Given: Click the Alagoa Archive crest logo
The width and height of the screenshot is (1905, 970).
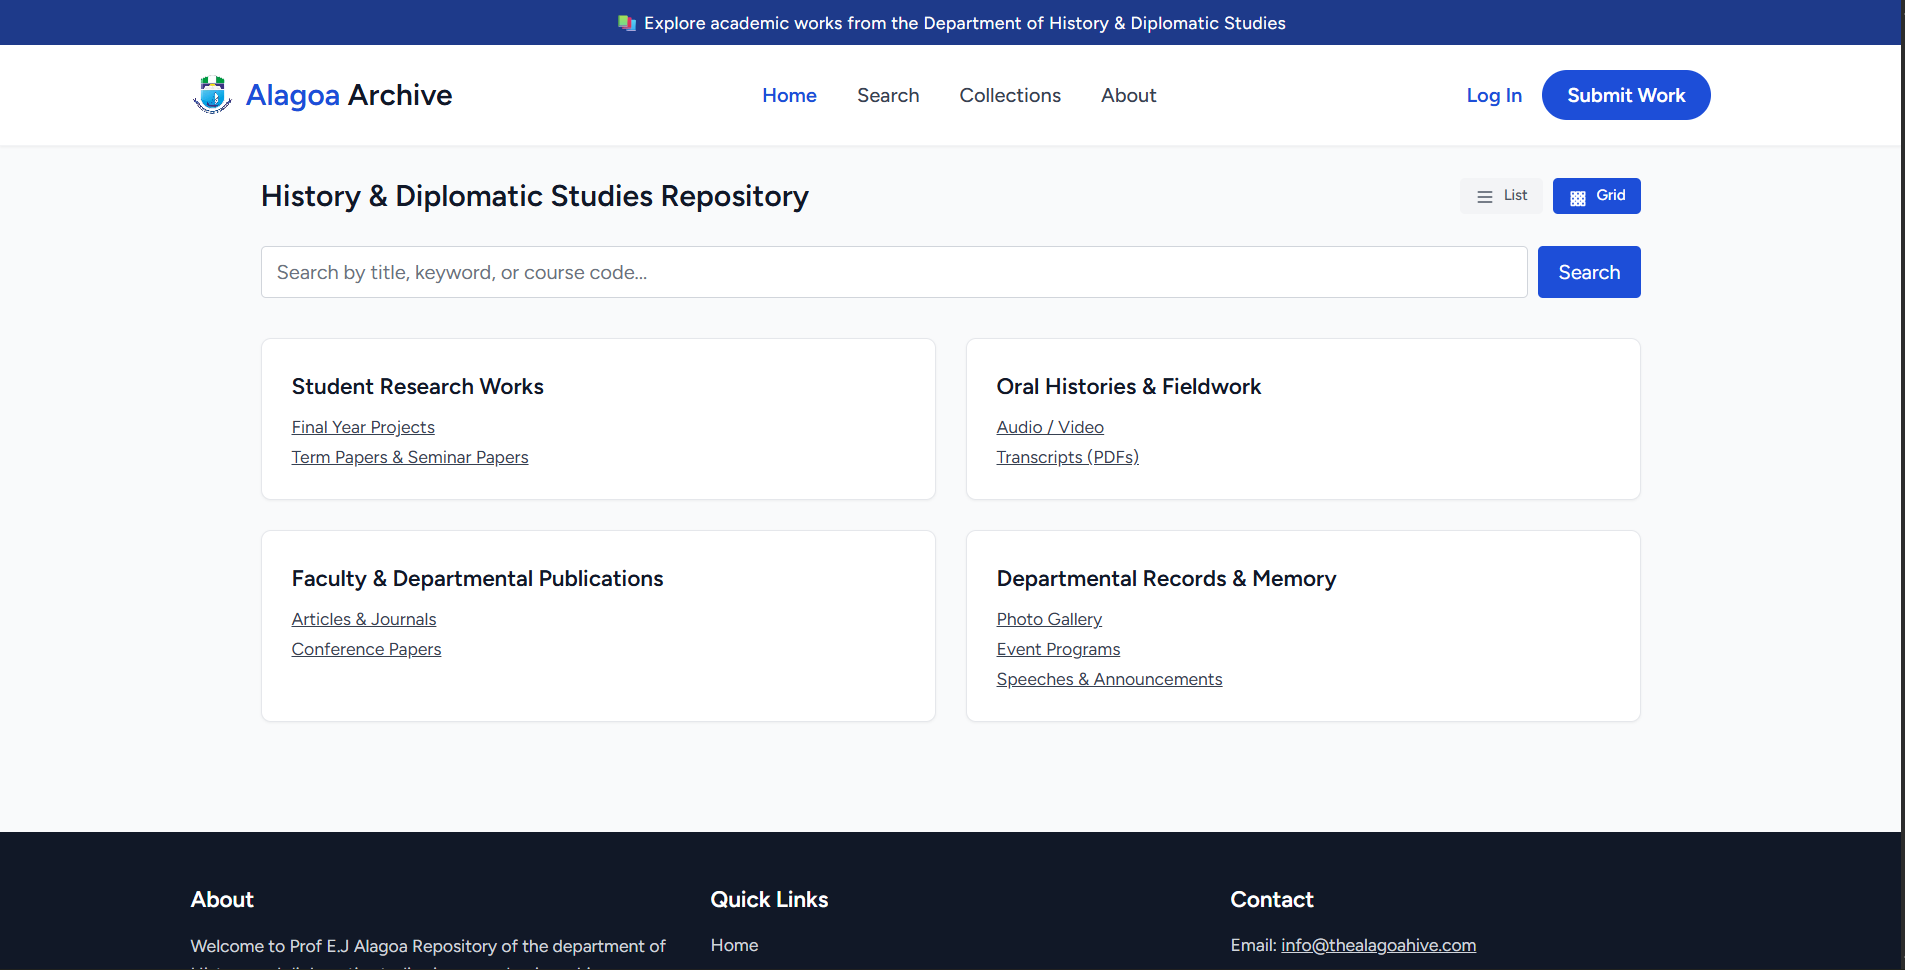Looking at the screenshot, I should tap(212, 95).
